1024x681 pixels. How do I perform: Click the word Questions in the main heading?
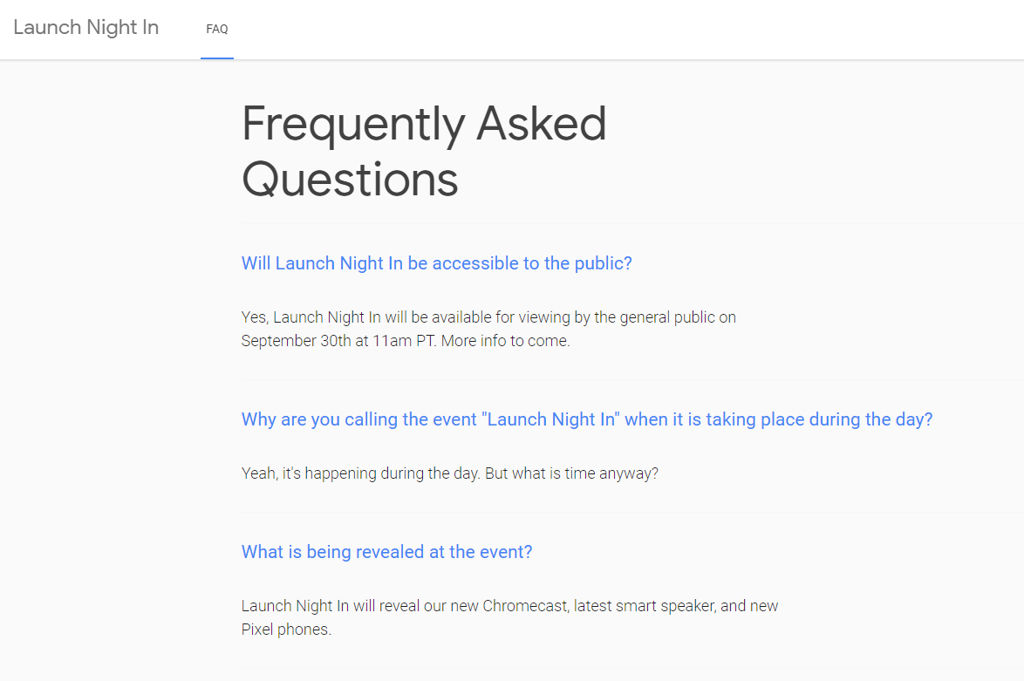350,179
